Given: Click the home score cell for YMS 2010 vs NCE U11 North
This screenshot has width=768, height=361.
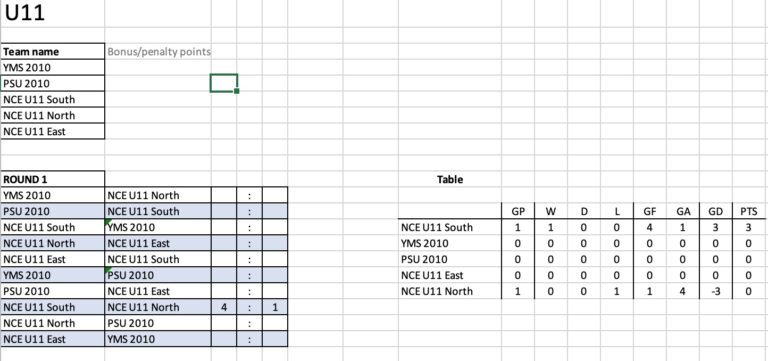Looking at the screenshot, I should (x=224, y=195).
